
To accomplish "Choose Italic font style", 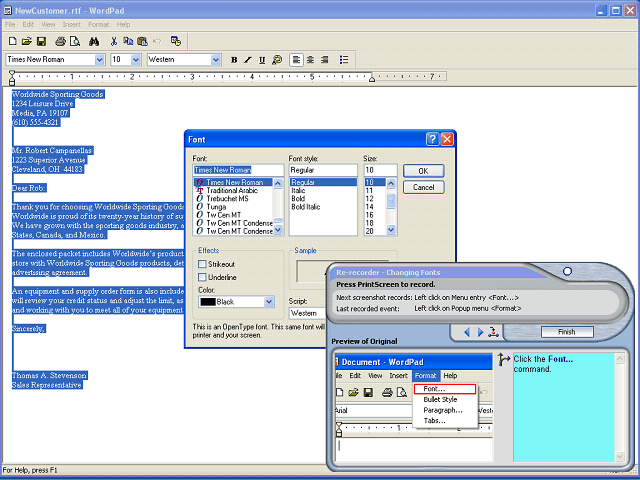I will [x=298, y=191].
